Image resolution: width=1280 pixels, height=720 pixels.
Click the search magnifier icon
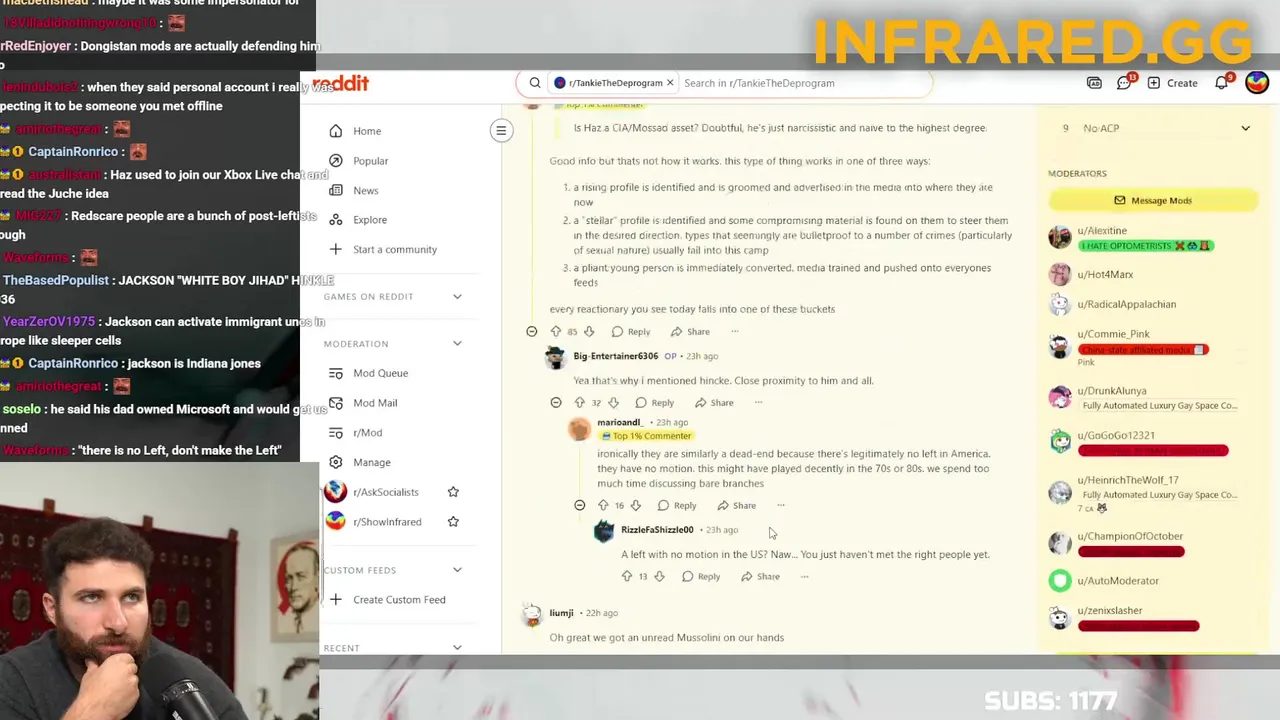coord(535,83)
